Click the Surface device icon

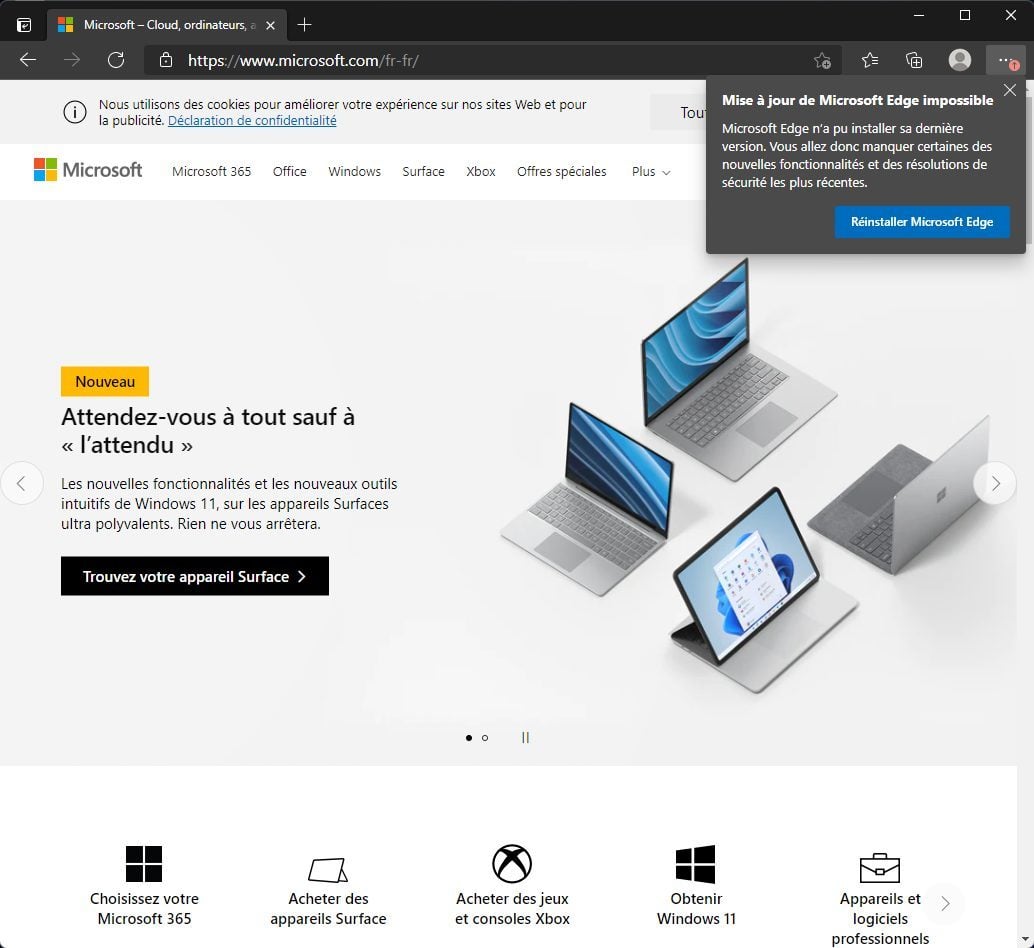[328, 870]
